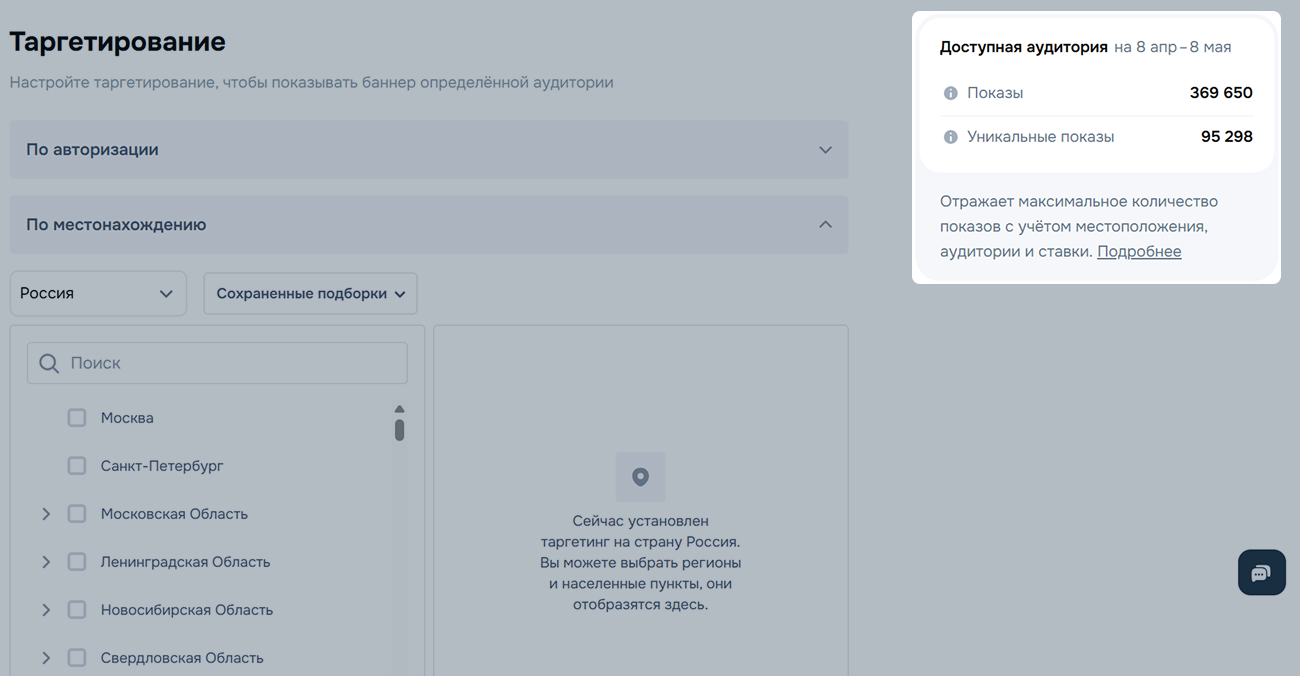1300x676 pixels.
Task: Select the Ленинградская Область checkbox
Action: pyautogui.click(x=77, y=562)
